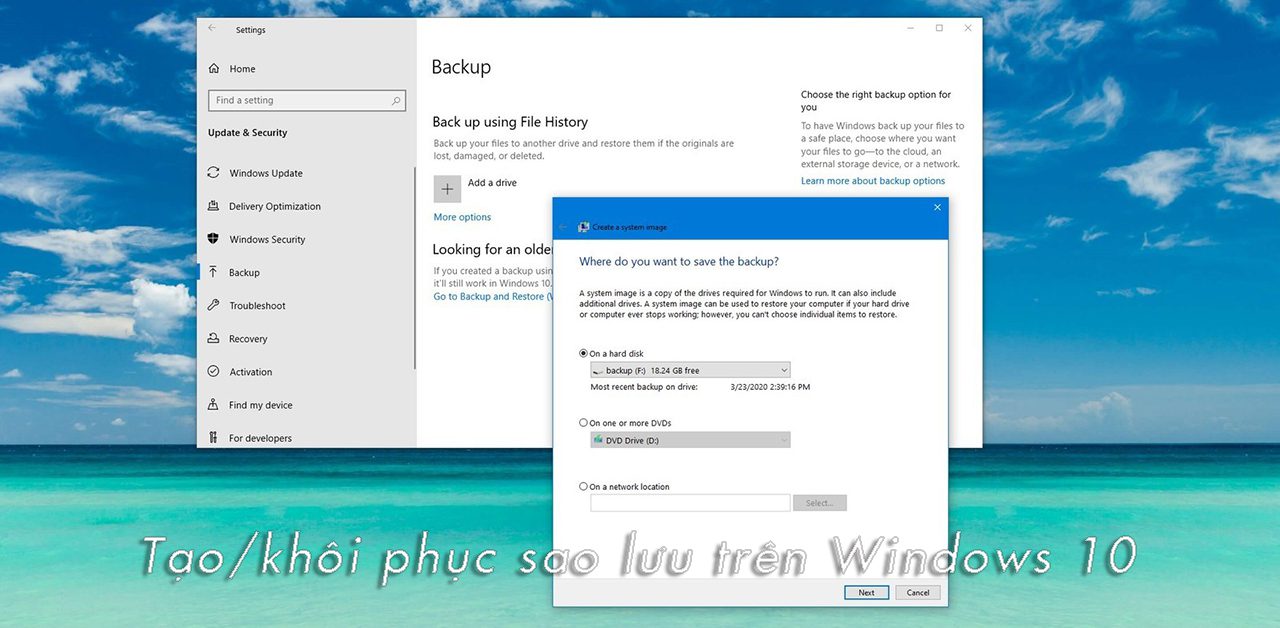Click the back arrow in system image dialog
The image size is (1280, 628).
click(x=563, y=227)
